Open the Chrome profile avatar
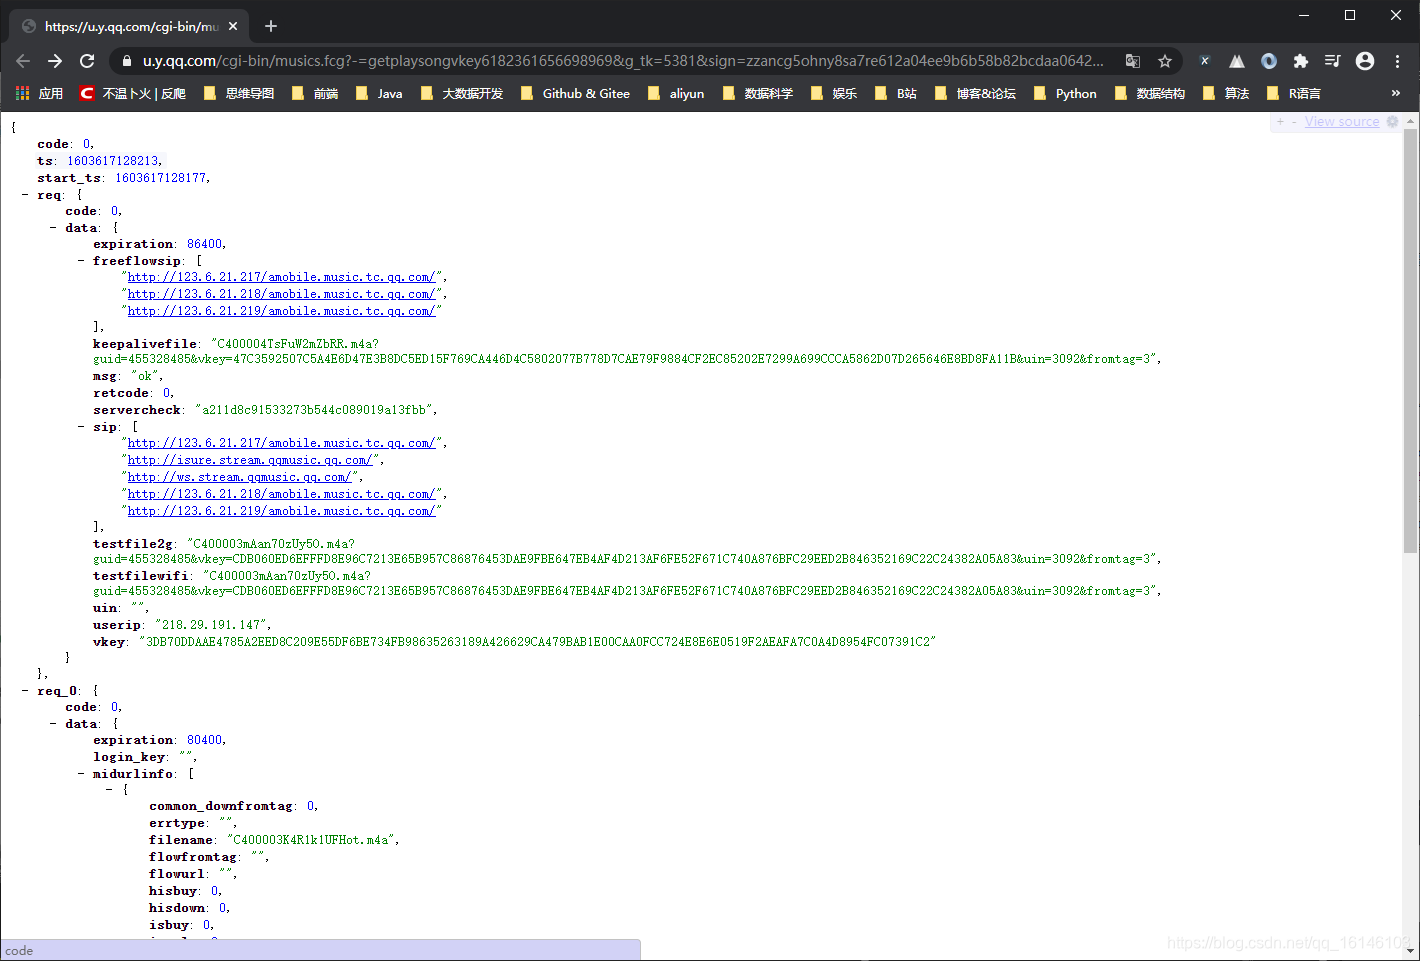This screenshot has width=1420, height=961. [1365, 61]
